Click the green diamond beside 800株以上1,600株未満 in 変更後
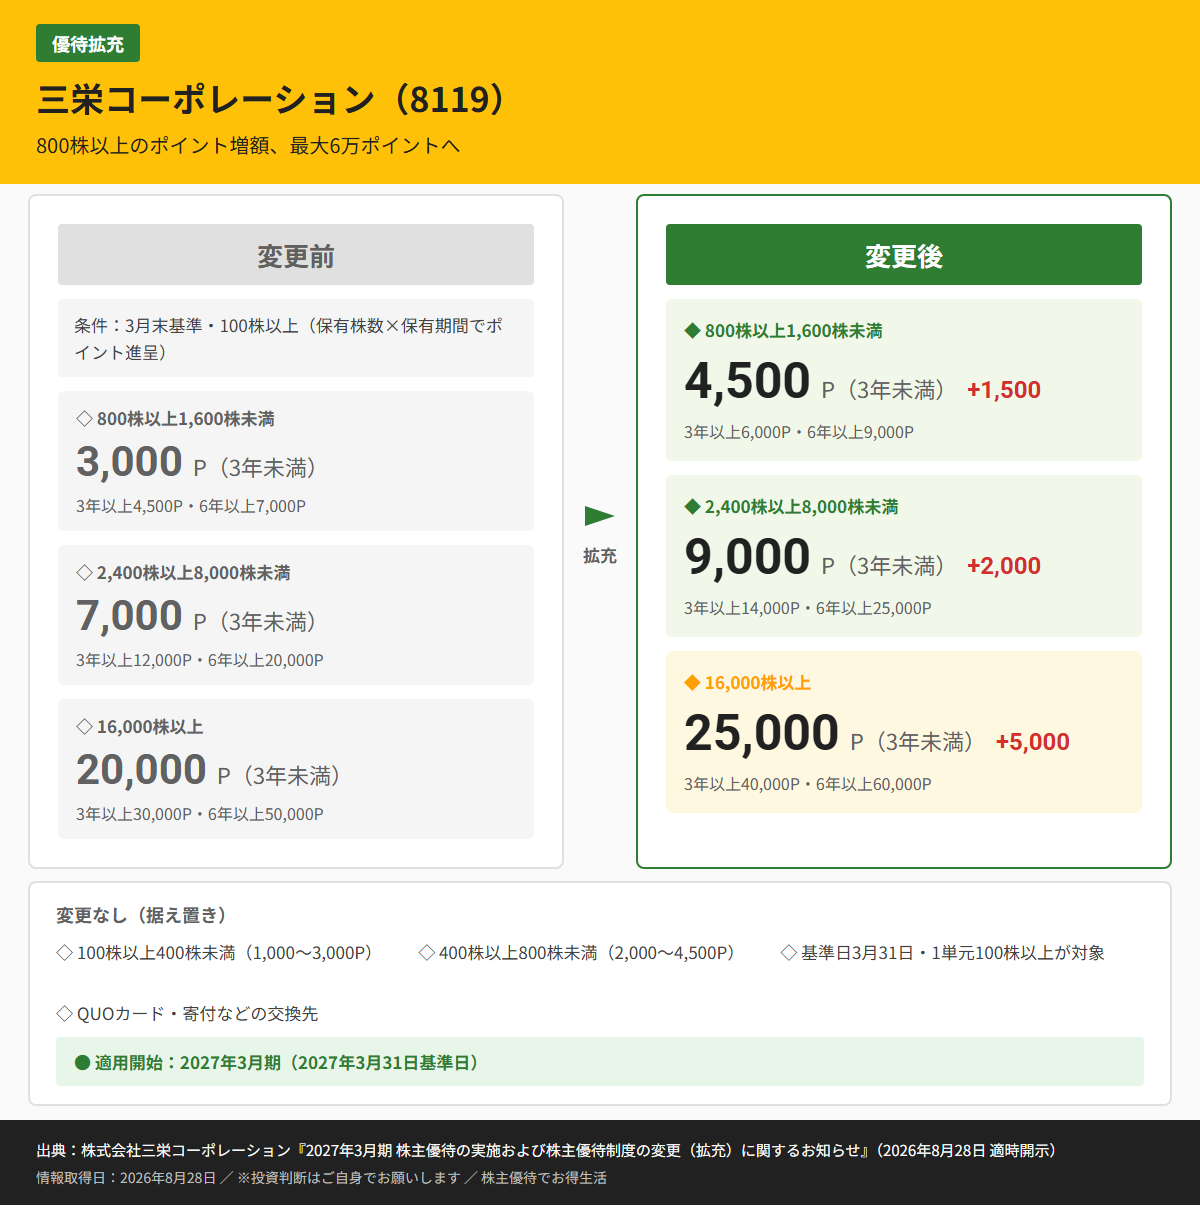 [692, 331]
